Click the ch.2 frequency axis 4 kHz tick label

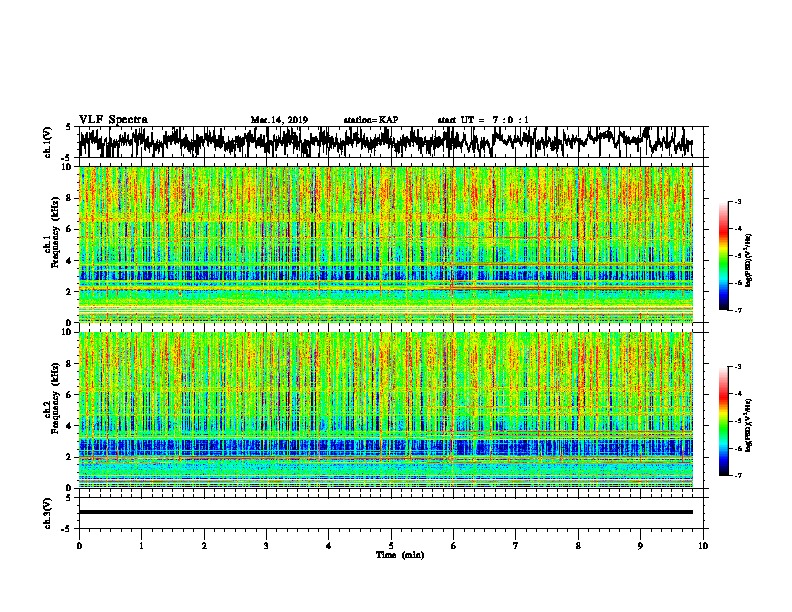69,426
